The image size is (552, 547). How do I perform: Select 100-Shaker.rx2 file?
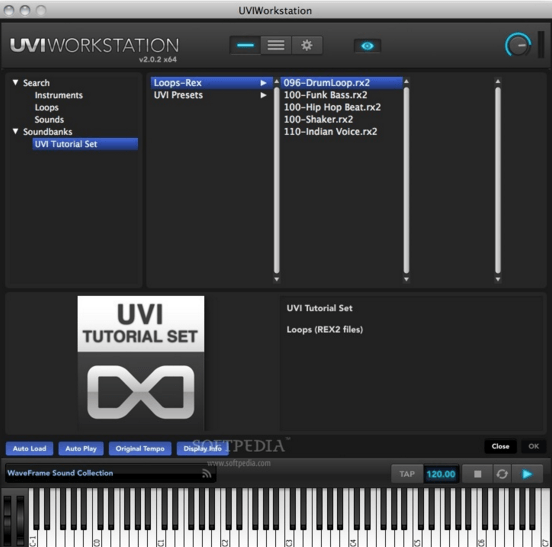pos(318,119)
